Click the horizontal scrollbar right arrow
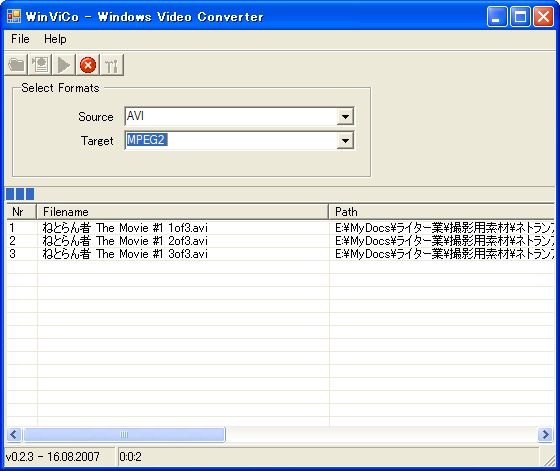 coord(545,435)
